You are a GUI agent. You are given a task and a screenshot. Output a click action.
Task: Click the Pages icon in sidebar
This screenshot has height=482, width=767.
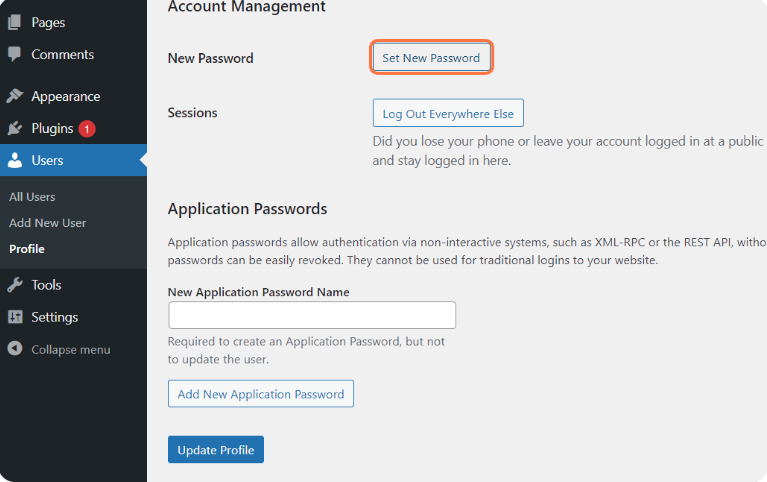tap(14, 22)
